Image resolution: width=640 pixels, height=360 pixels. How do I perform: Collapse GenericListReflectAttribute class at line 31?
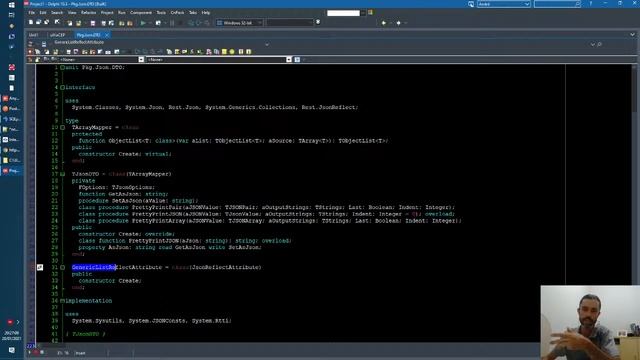(x=62, y=267)
